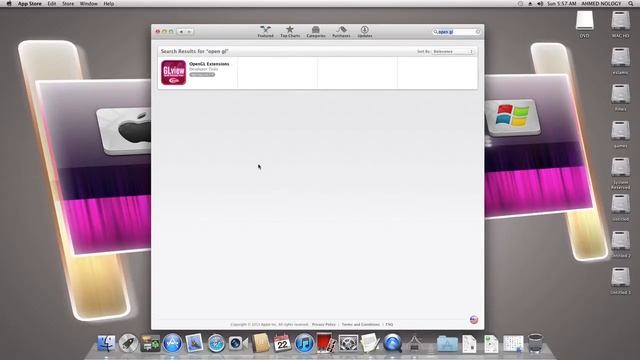Viewport: 640px width, 360px height.
Task: Open the Top Charts section
Action: [290, 31]
